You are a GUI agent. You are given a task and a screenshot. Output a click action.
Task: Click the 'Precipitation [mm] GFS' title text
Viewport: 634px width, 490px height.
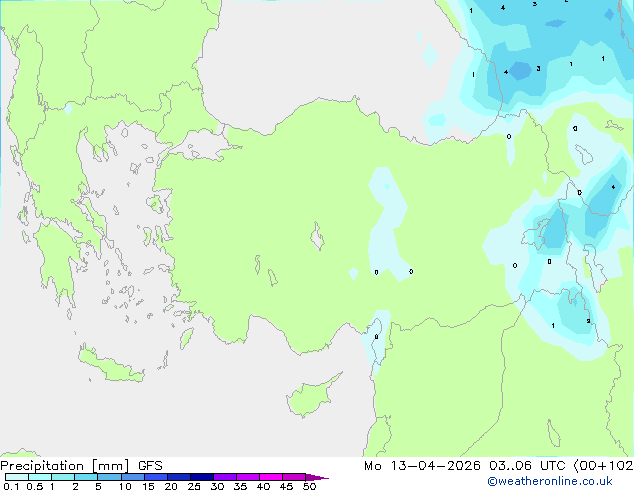click(x=81, y=466)
